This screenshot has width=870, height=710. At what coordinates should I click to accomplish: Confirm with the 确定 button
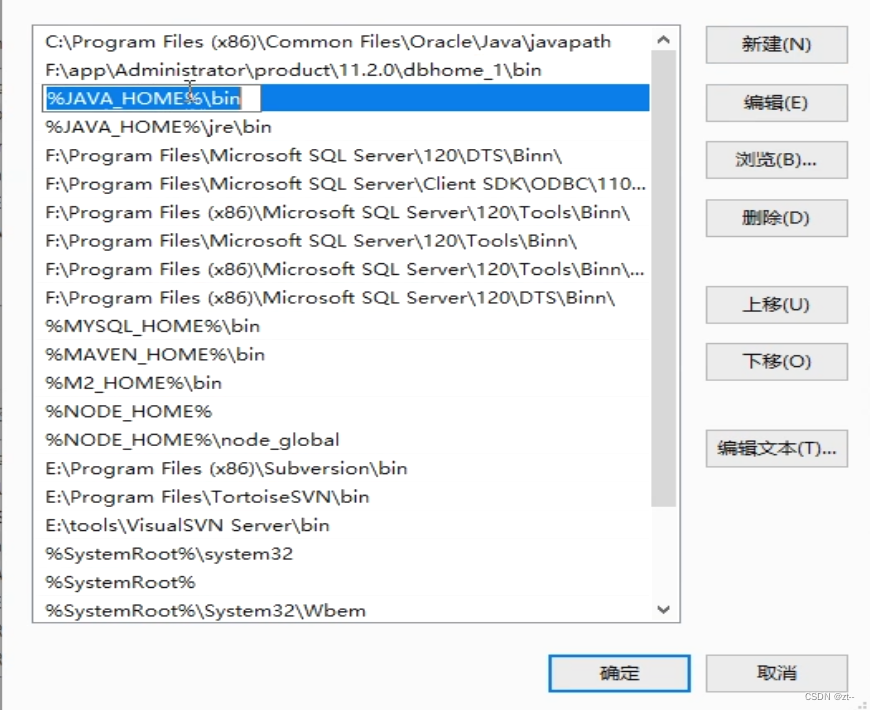pyautogui.click(x=619, y=673)
